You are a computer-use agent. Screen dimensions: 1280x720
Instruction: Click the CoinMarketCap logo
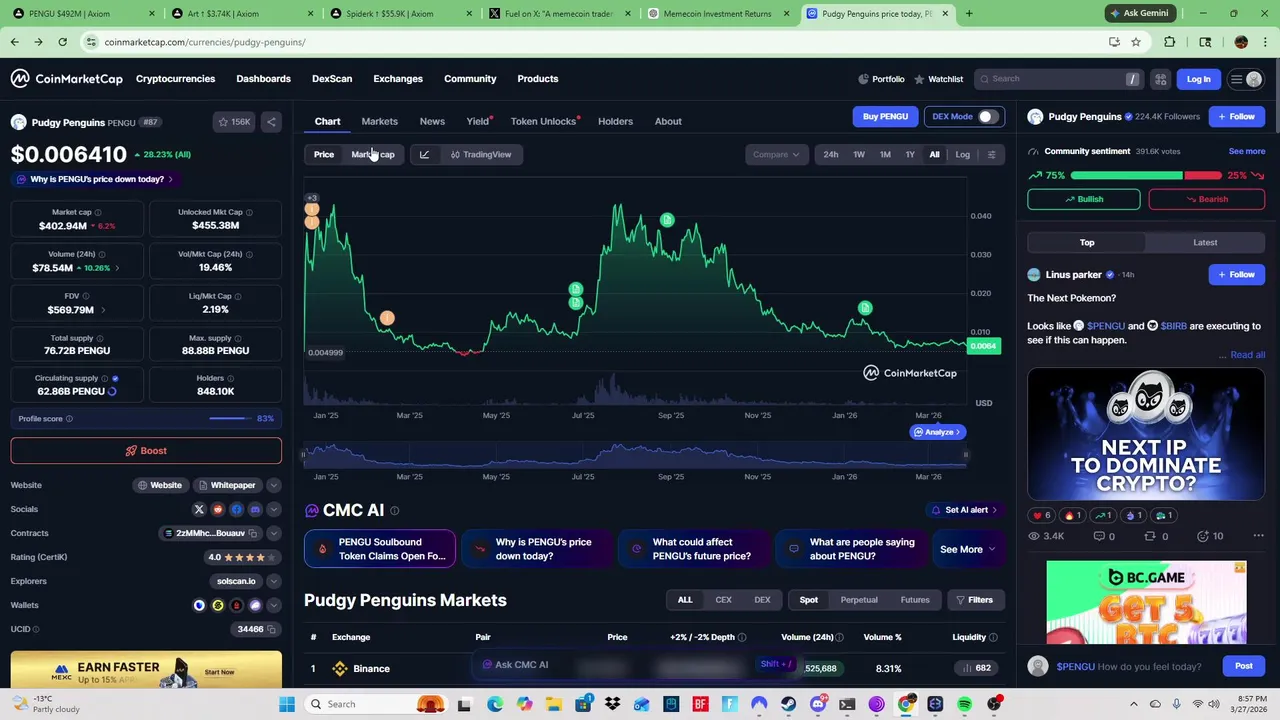pos(67,79)
